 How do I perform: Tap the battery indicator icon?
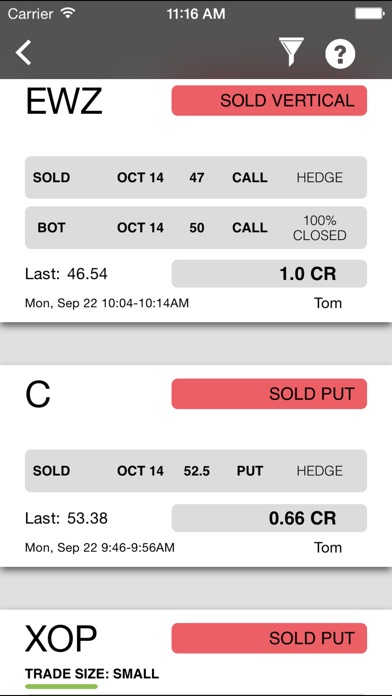coord(369,14)
